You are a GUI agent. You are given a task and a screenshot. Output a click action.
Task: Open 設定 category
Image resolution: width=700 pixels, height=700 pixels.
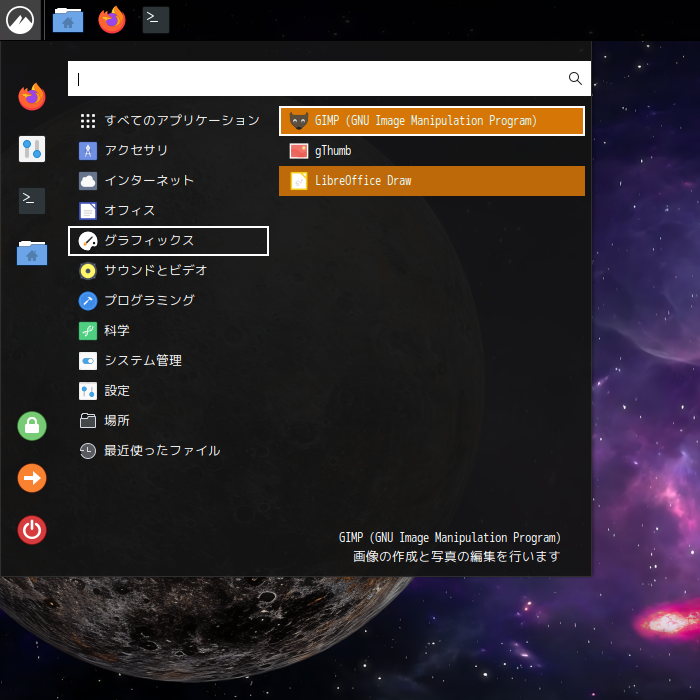[168, 391]
